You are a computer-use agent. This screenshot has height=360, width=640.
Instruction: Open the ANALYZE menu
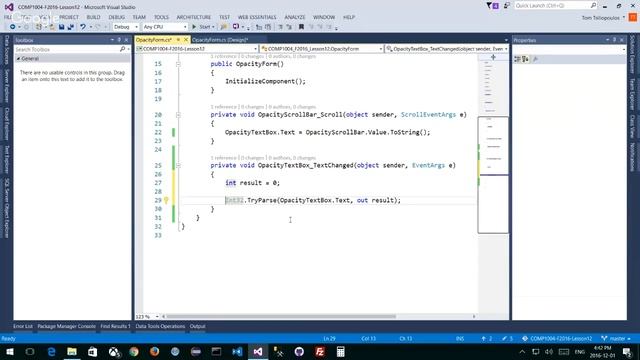[x=295, y=17]
